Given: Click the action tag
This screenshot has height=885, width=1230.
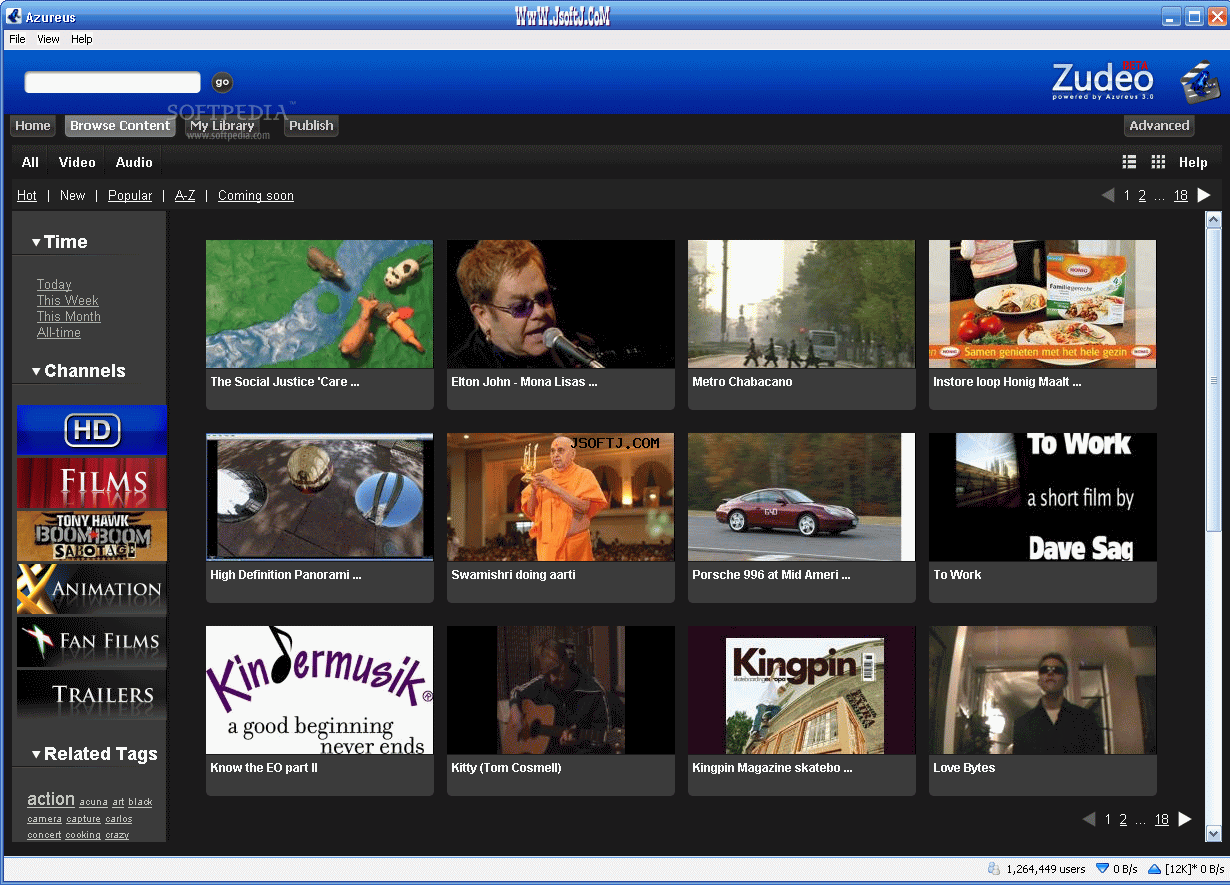Looking at the screenshot, I should 51,799.
